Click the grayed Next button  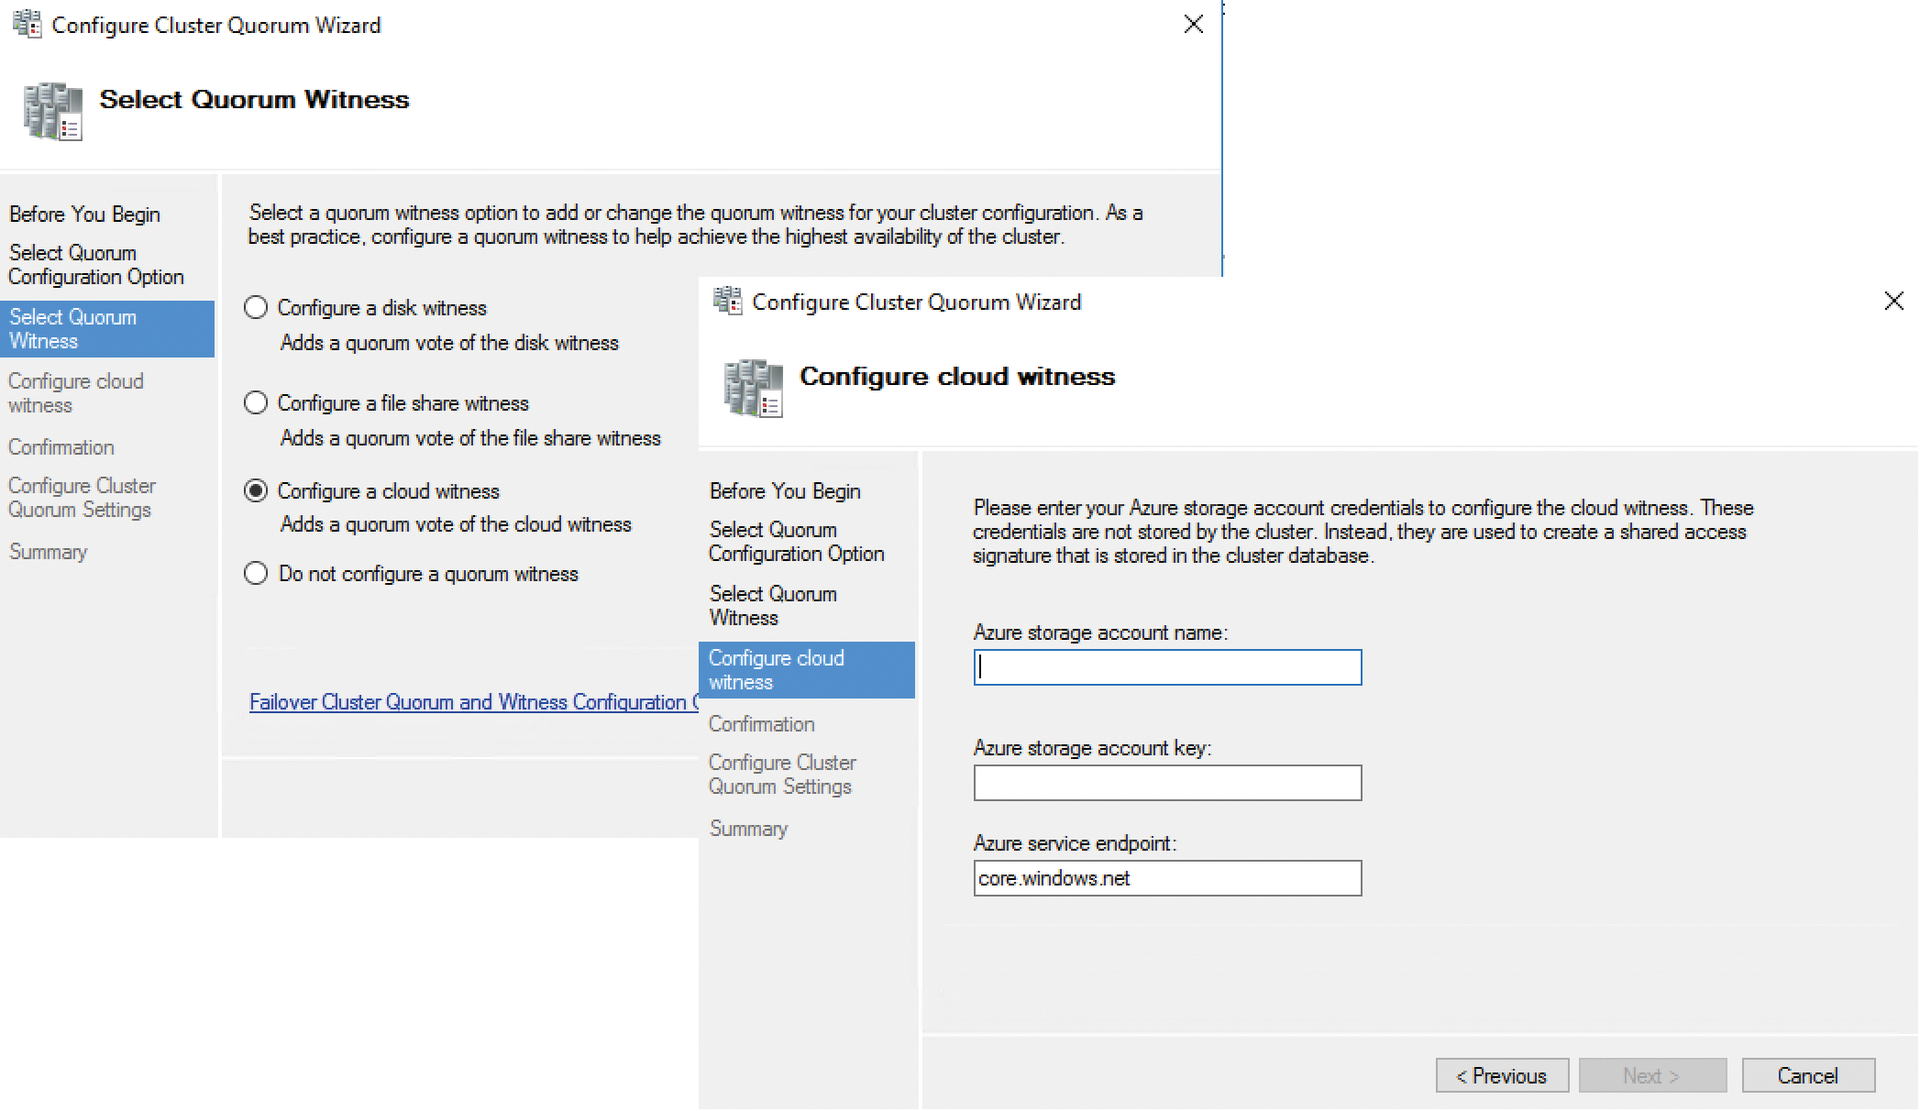point(1652,1075)
